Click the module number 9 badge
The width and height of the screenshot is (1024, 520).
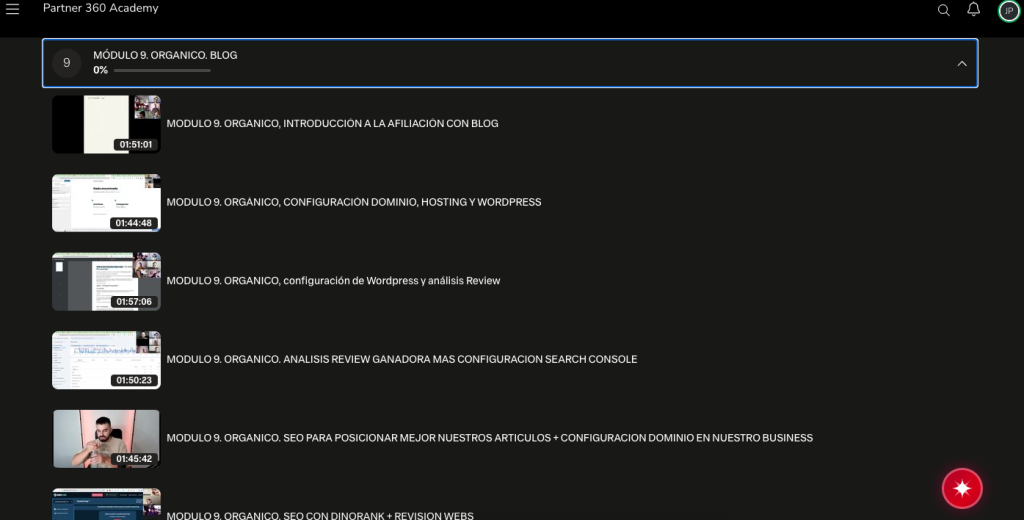click(67, 63)
